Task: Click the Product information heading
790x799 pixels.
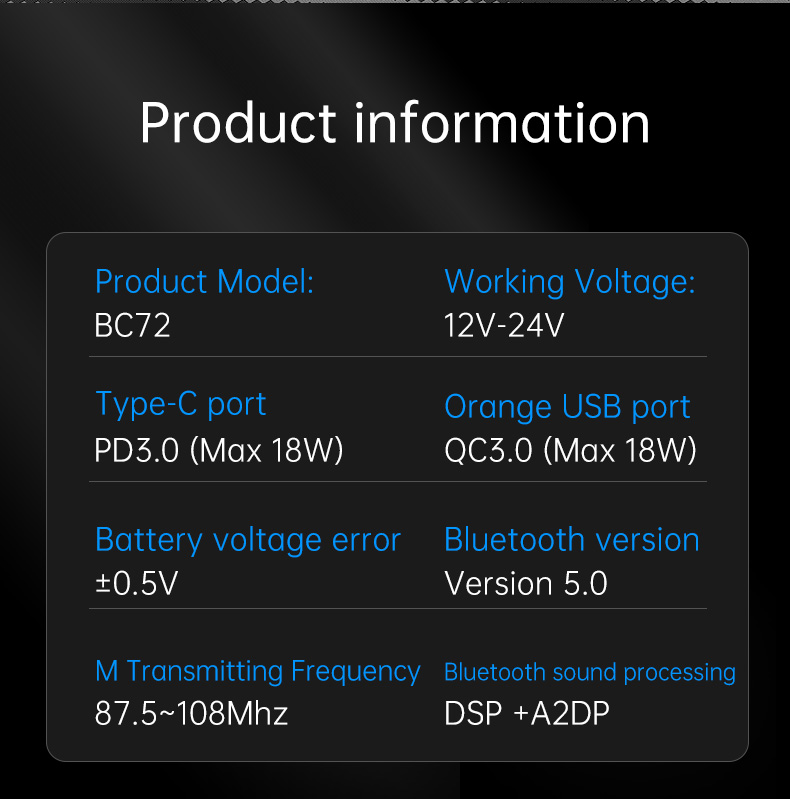Action: [x=395, y=123]
